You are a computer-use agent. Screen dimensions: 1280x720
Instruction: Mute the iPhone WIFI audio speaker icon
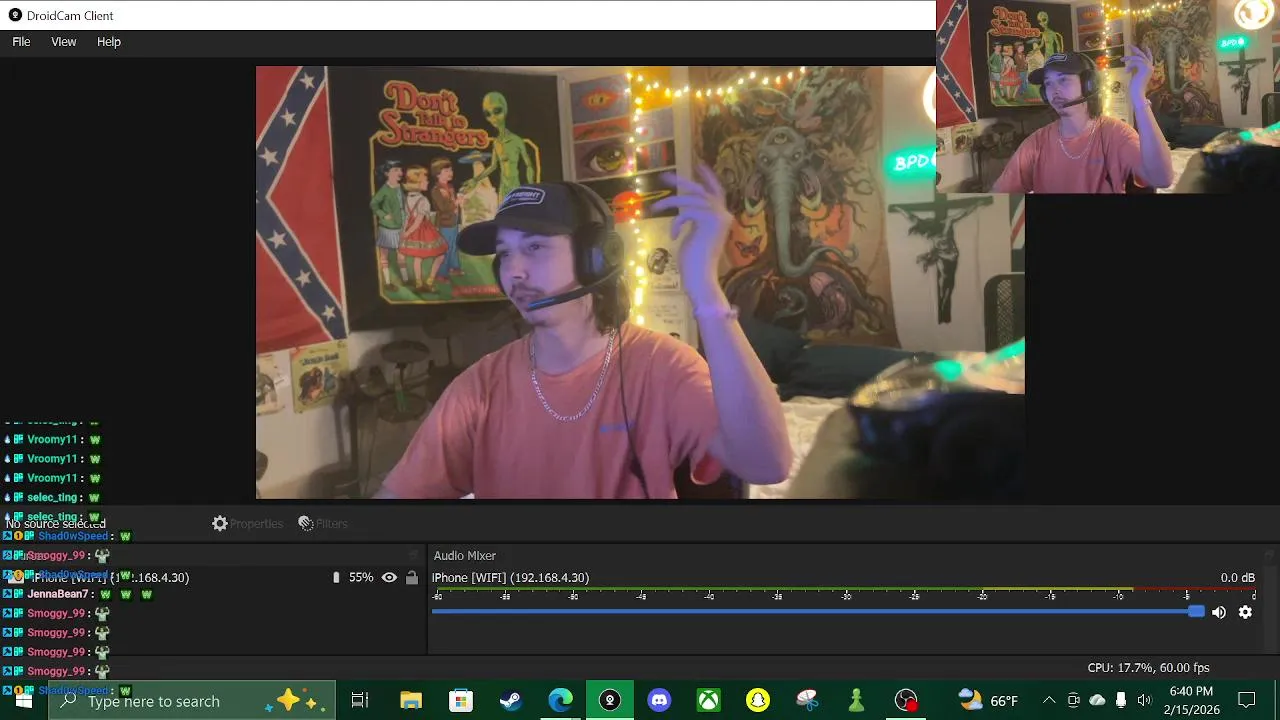click(1219, 612)
